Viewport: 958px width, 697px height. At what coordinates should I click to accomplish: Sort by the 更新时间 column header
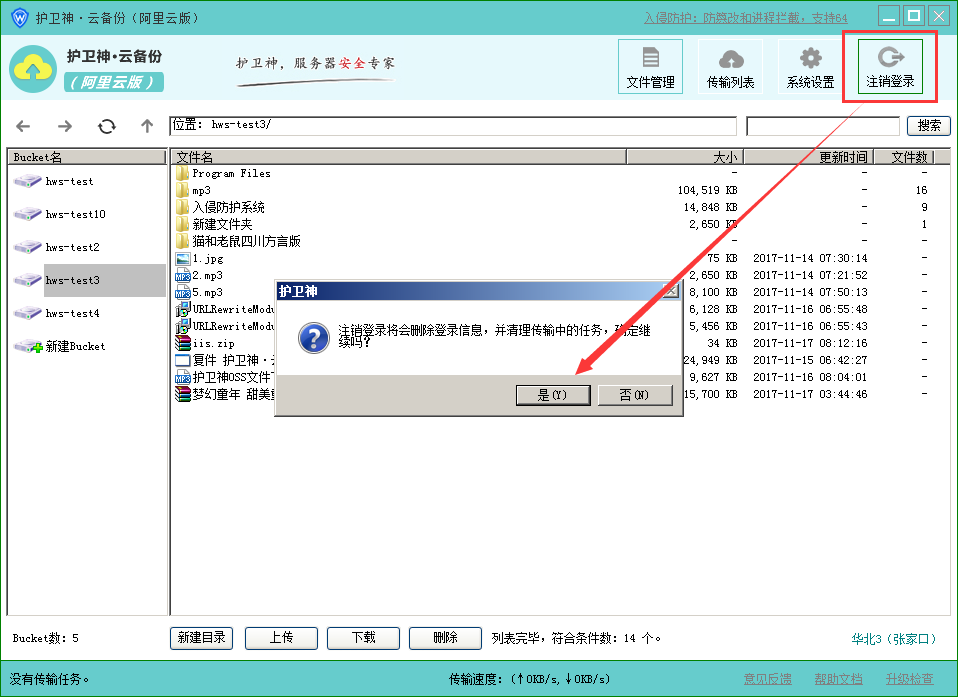808,157
